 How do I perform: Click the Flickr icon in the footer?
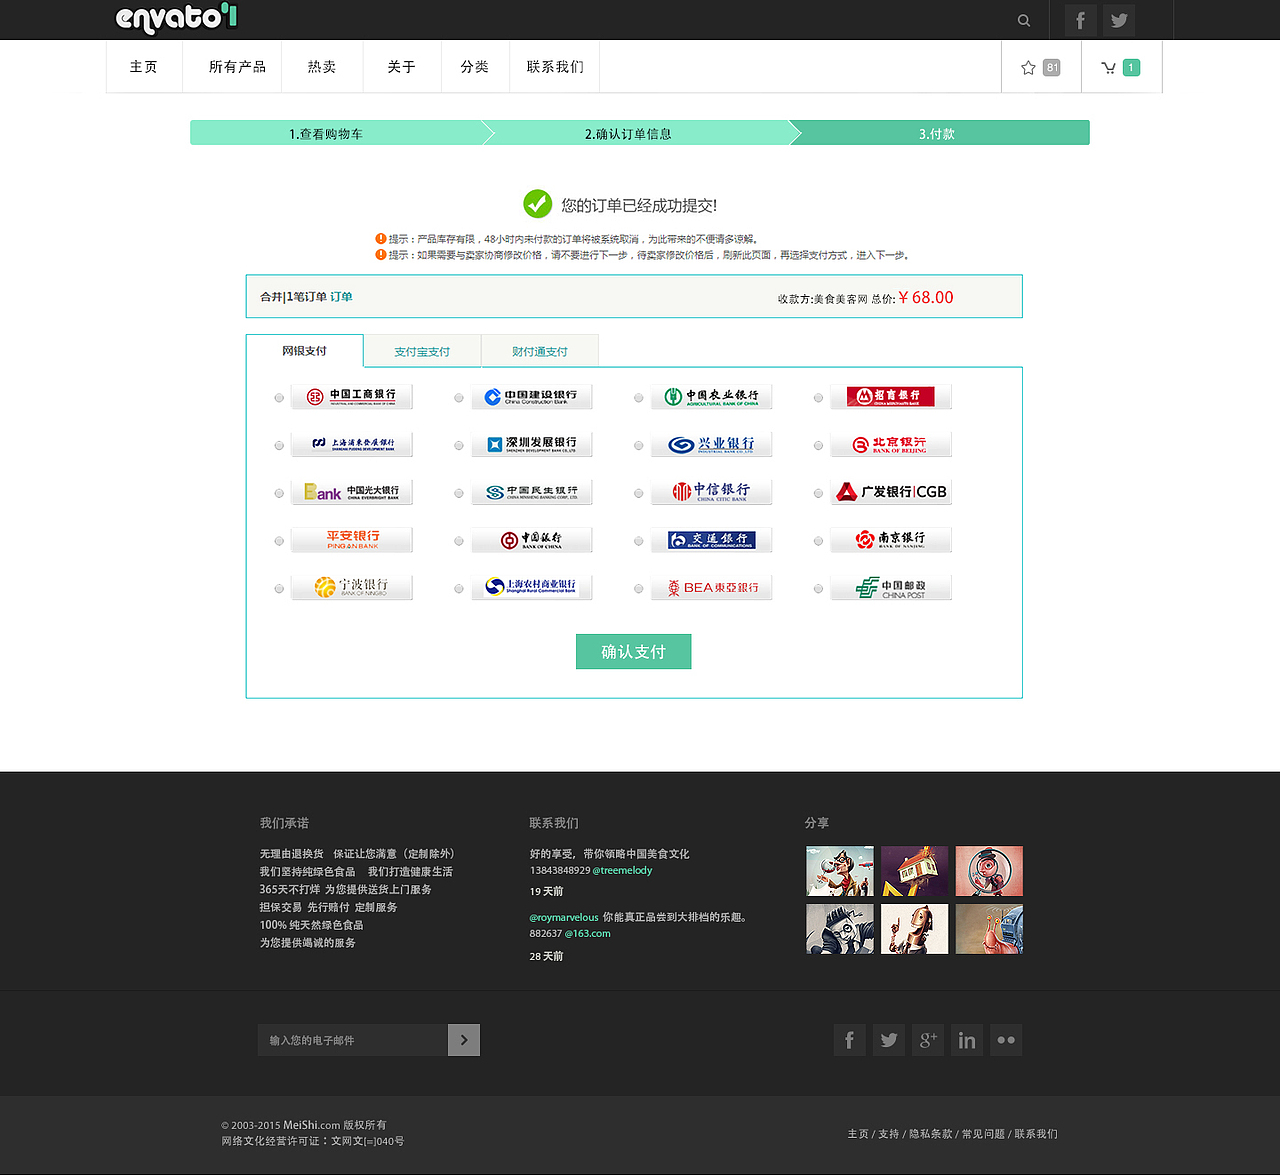coord(1005,1039)
